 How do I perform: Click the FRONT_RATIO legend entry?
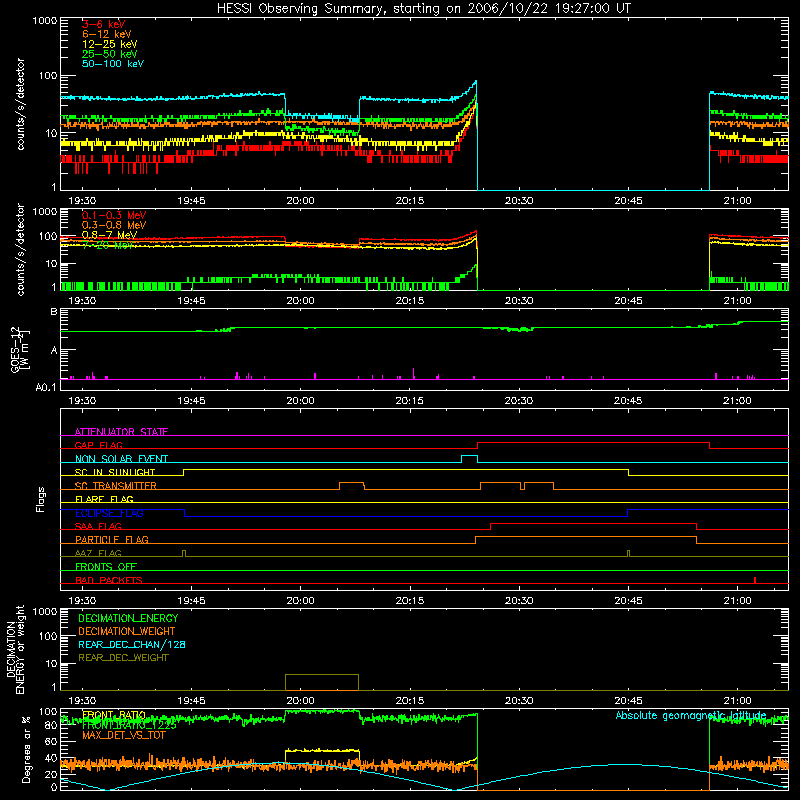click(x=114, y=715)
